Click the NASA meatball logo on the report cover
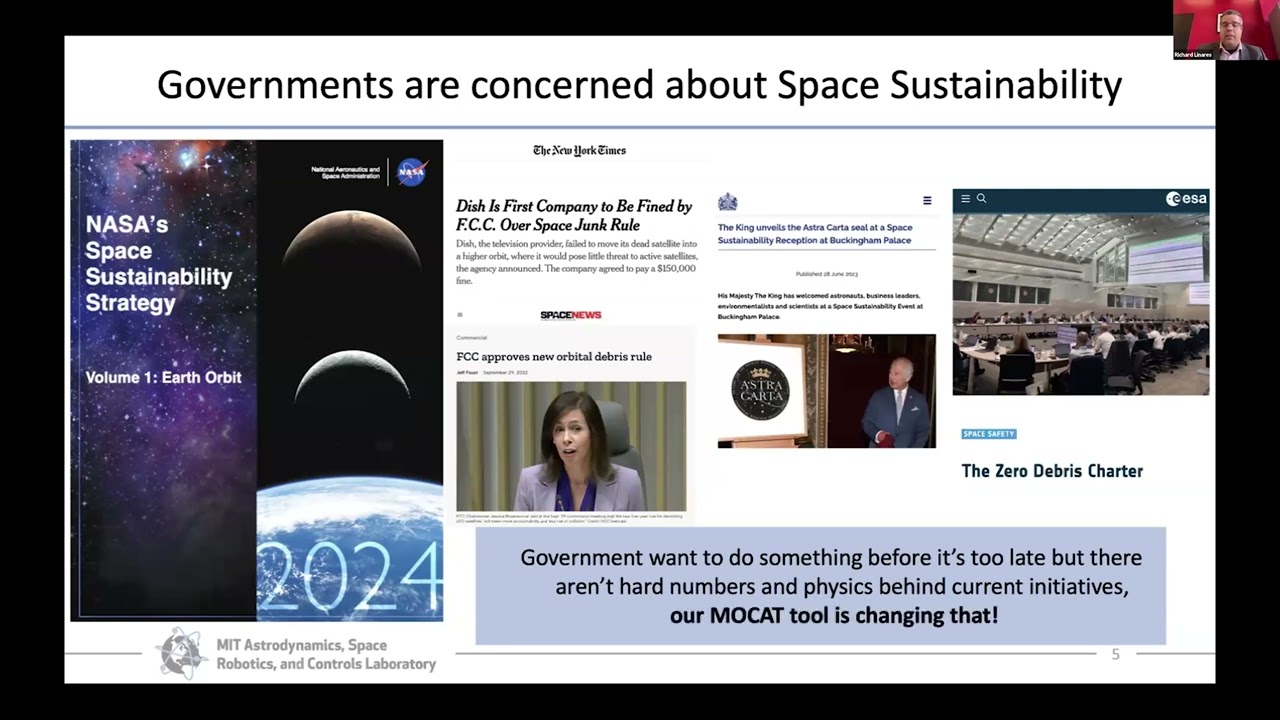 tap(412, 172)
